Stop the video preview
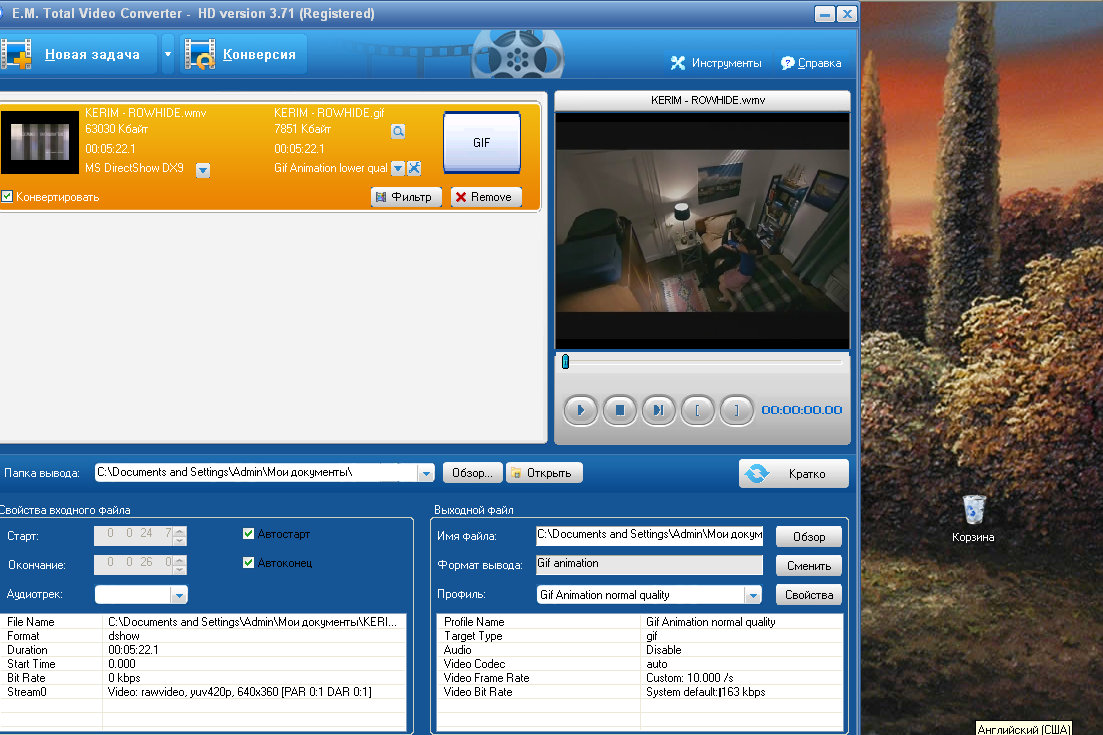The width and height of the screenshot is (1103, 735). (620, 410)
